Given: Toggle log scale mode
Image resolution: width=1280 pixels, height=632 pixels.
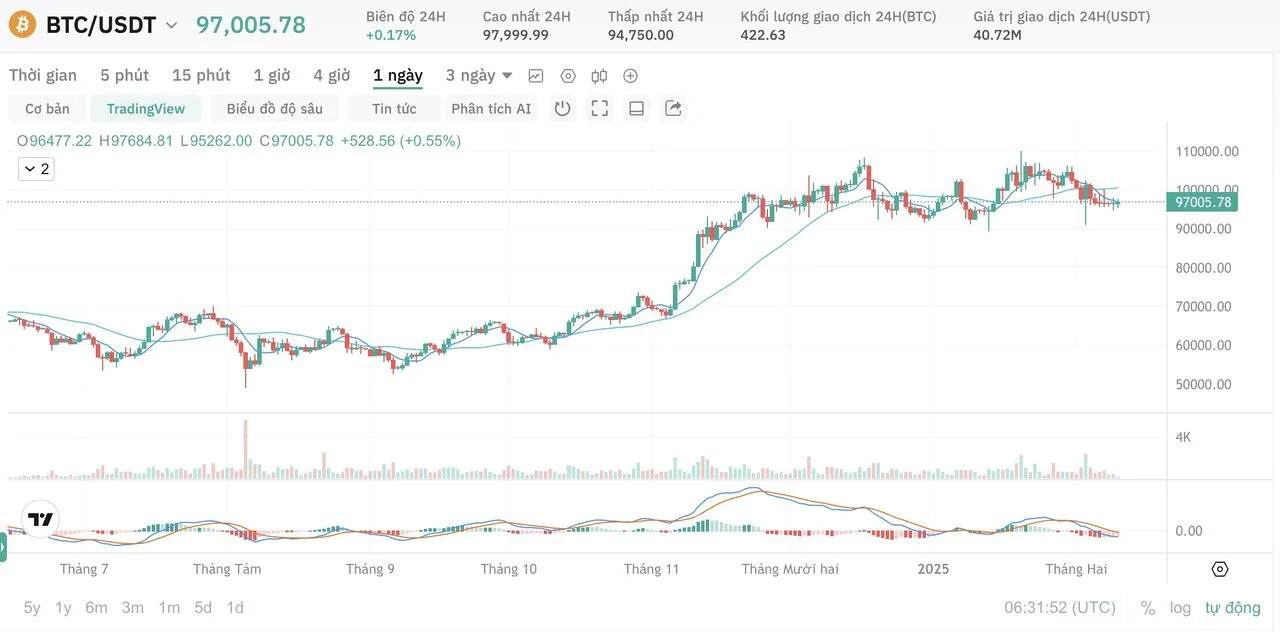Looking at the screenshot, I should coord(1180,608).
